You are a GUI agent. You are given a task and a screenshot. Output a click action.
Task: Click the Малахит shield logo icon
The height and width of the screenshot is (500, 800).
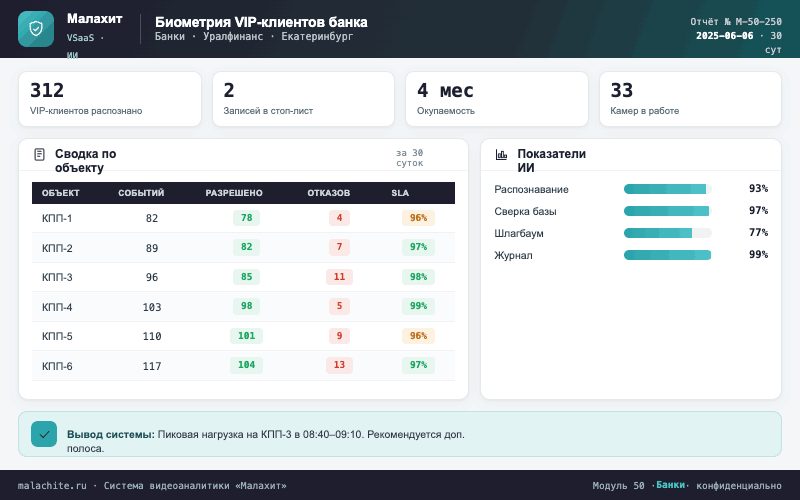pyautogui.click(x=36, y=29)
